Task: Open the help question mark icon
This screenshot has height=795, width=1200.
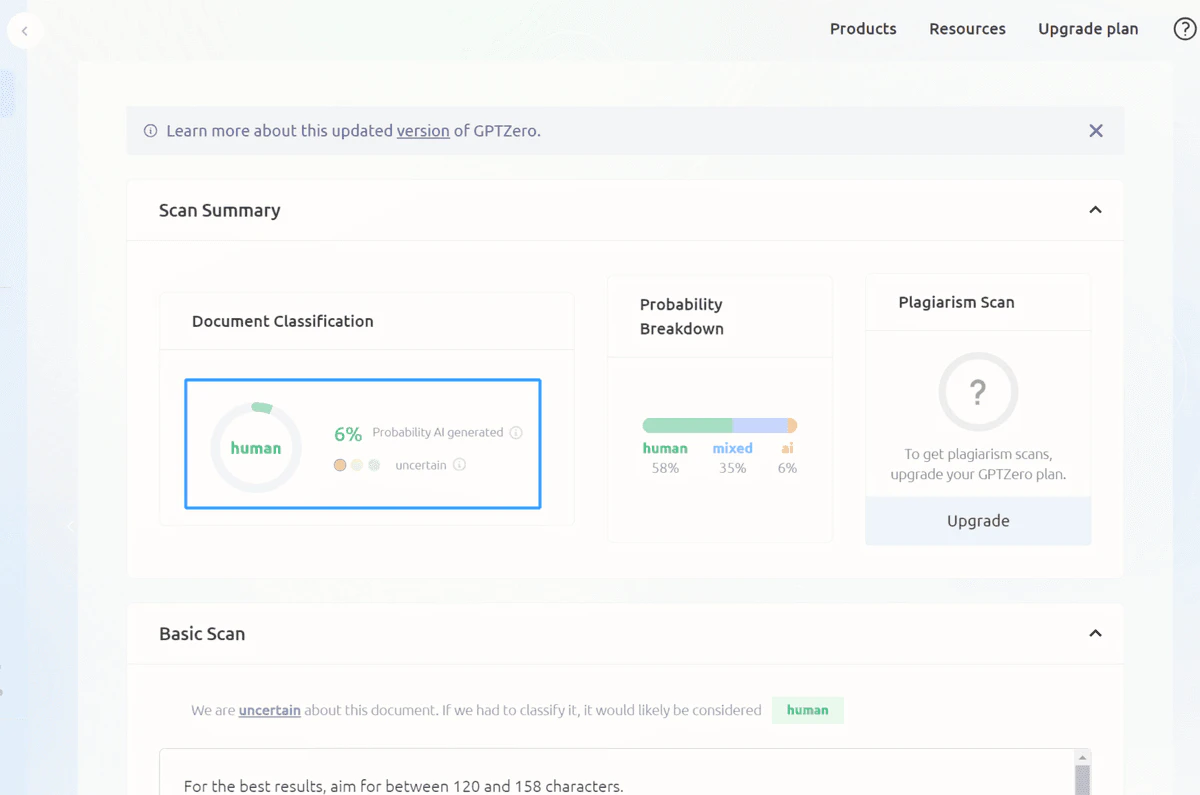Action: (x=1184, y=29)
